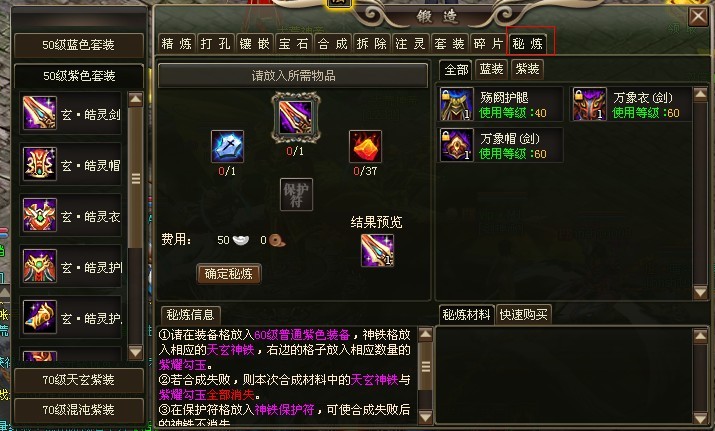Expand the 70级天玄紫装 category
The width and height of the screenshot is (715, 431).
(x=78, y=380)
